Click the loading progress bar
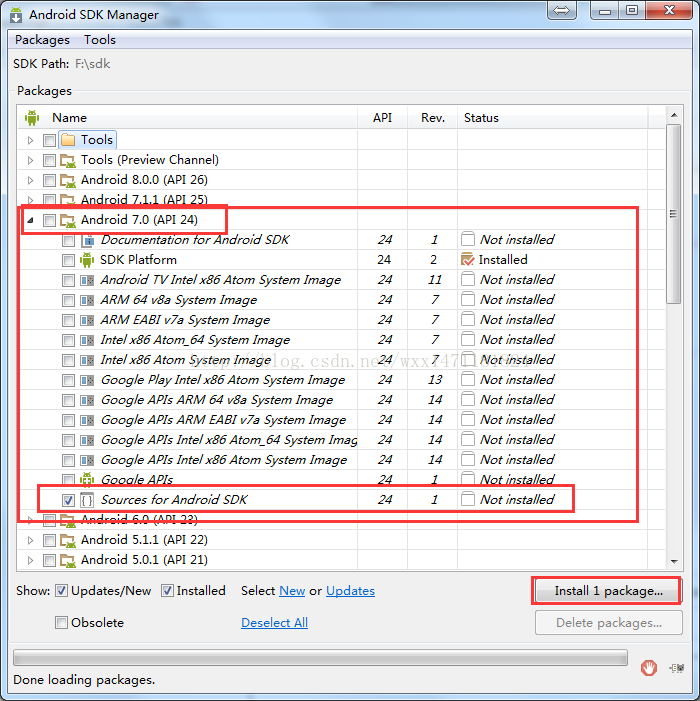The image size is (700, 701). pyautogui.click(x=320, y=658)
